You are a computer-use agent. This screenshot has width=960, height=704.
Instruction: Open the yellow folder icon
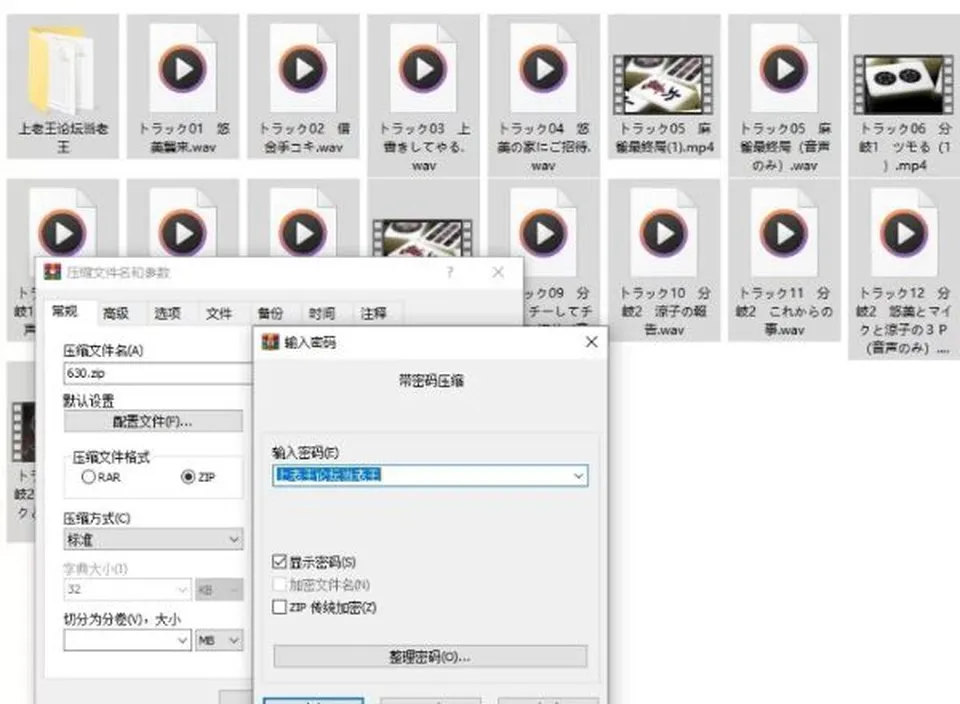[x=61, y=70]
